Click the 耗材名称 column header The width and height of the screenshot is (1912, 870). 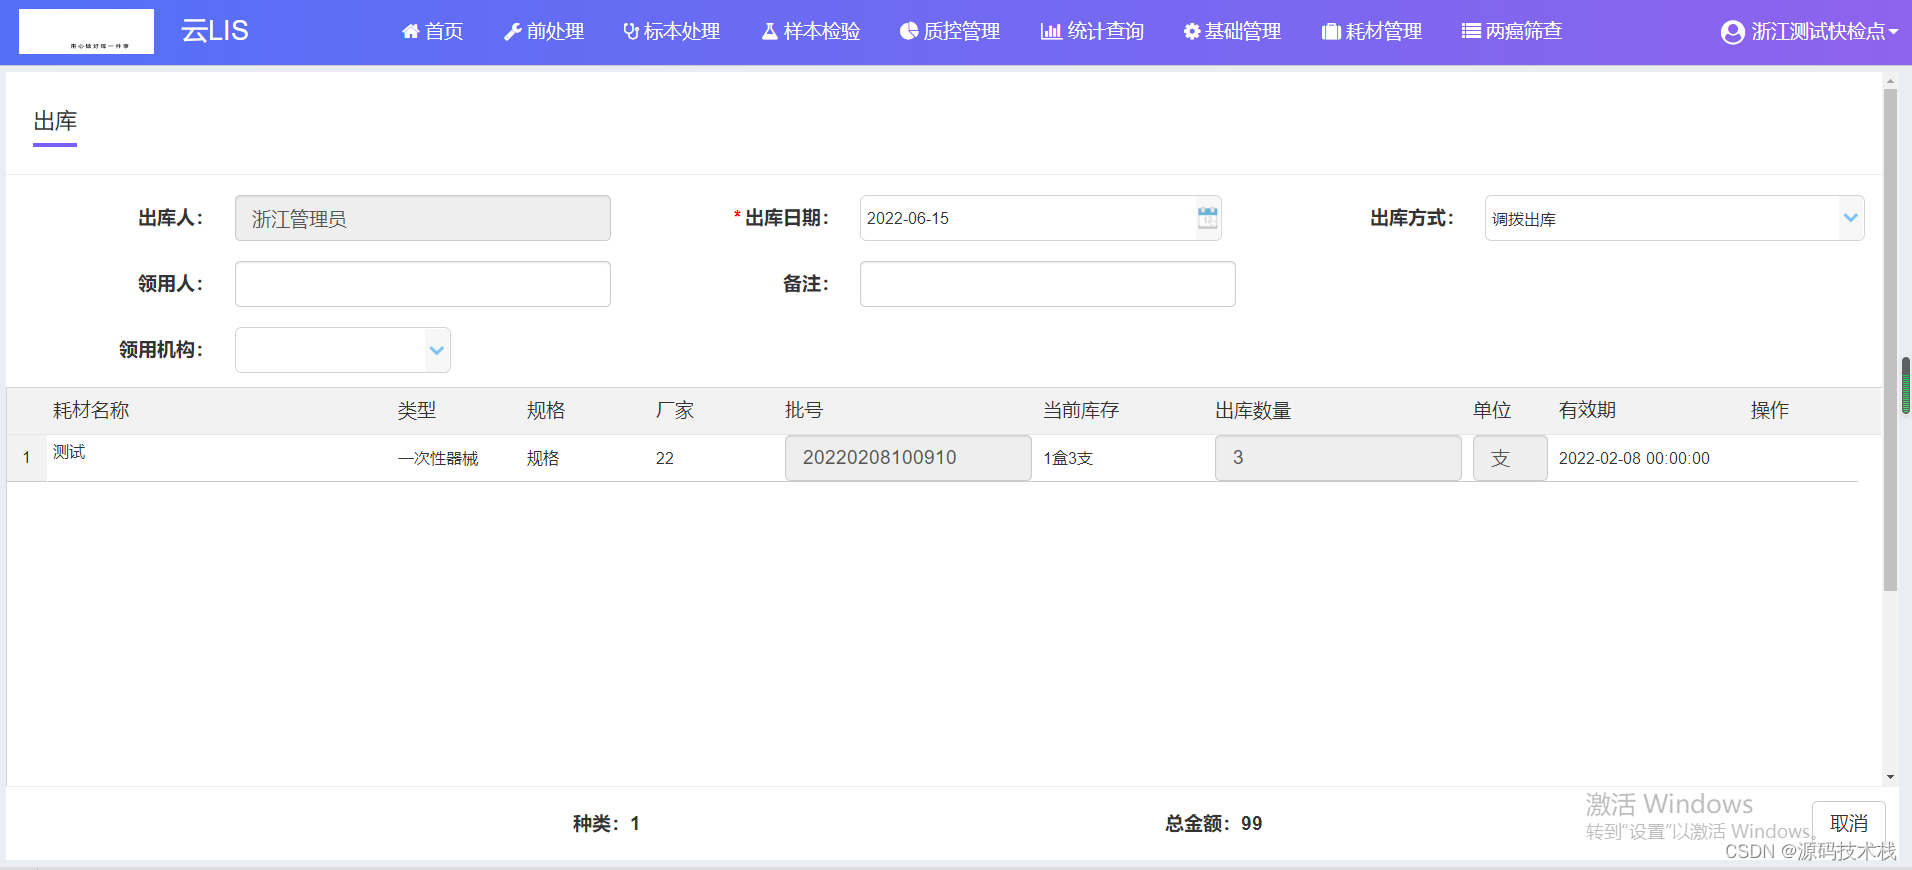[91, 410]
